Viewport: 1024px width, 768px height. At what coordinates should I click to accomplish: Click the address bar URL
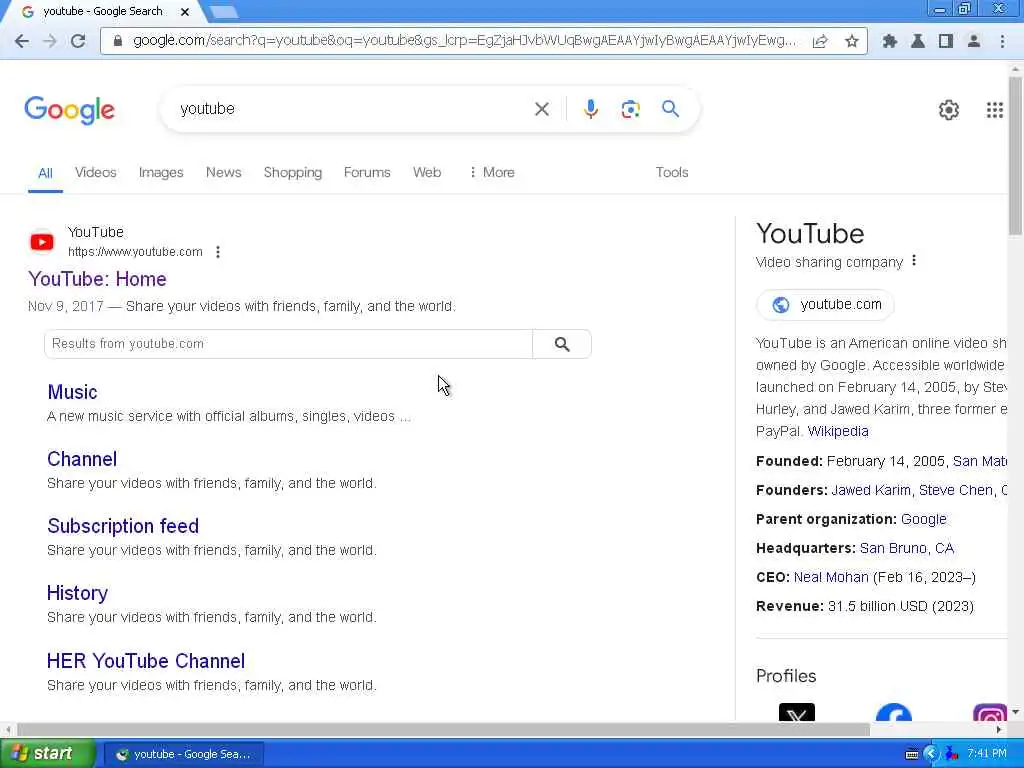point(464,41)
